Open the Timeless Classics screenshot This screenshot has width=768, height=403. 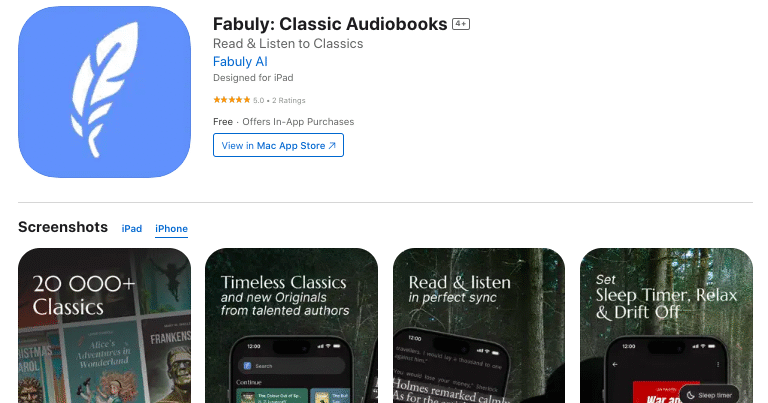[x=291, y=326]
